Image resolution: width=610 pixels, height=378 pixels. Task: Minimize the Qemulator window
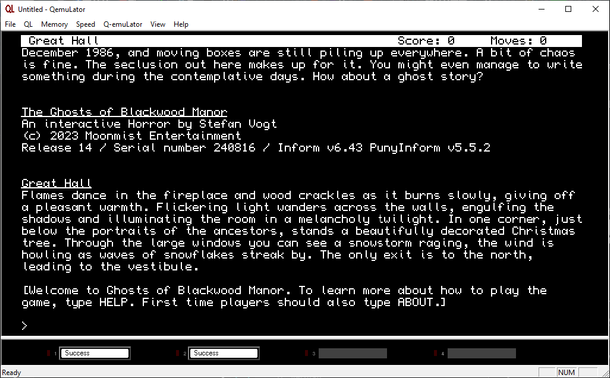[542, 9]
